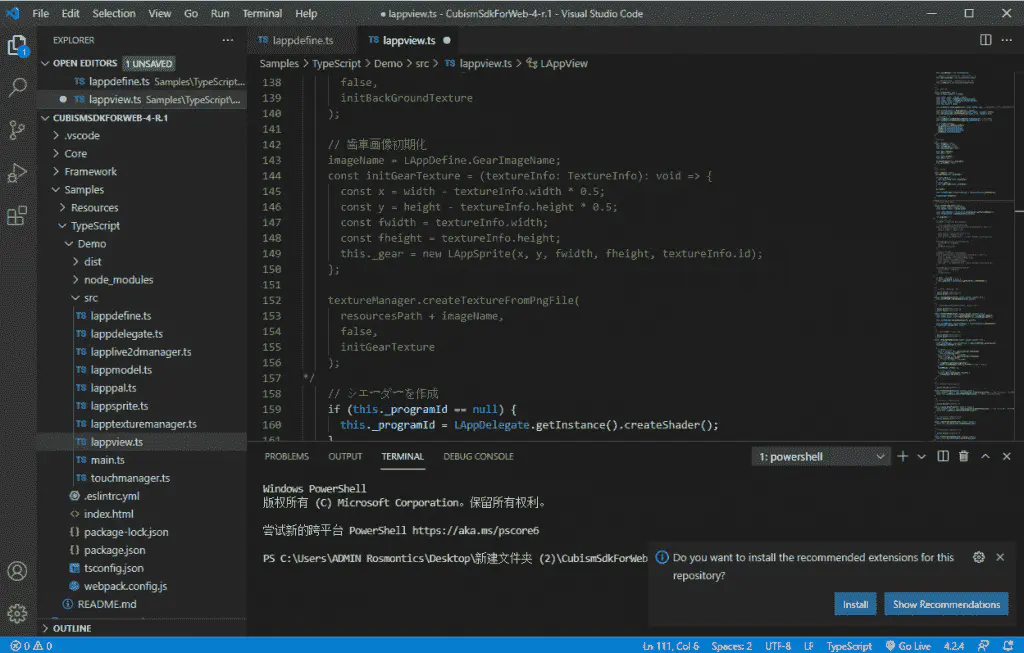Screen dimensions: 1024x653
Task: Switch to Debug Console tab
Action: point(478,456)
